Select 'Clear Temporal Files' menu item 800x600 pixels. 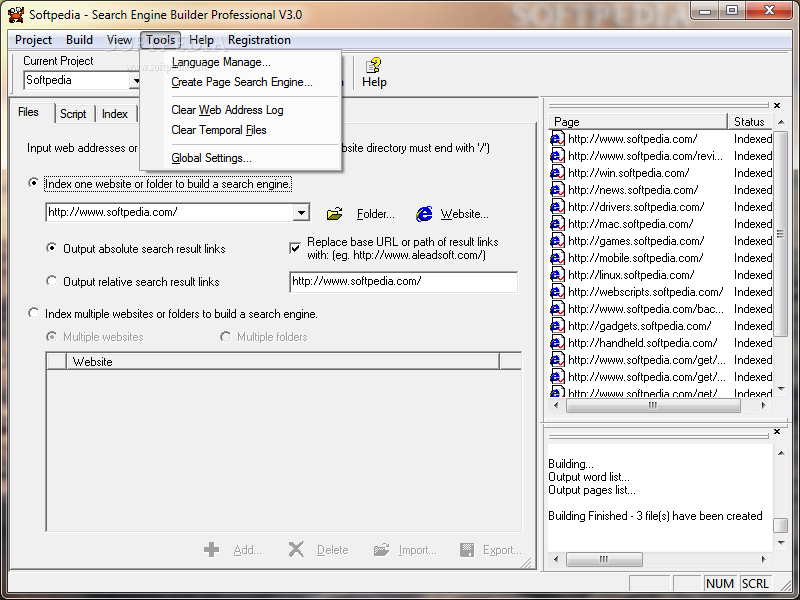(219, 130)
